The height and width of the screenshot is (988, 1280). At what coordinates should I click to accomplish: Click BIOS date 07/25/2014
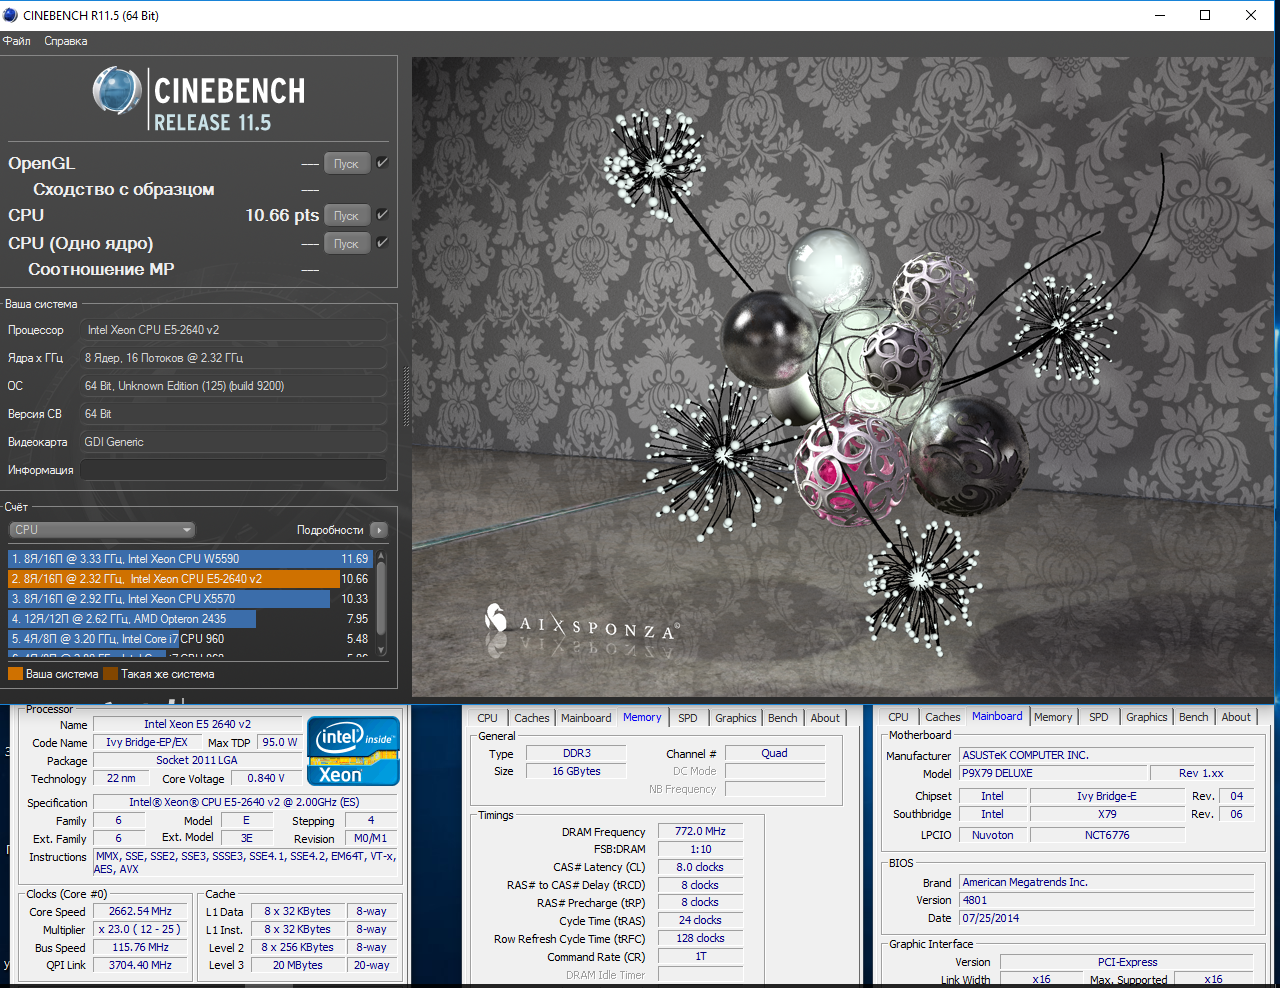coord(1107,919)
